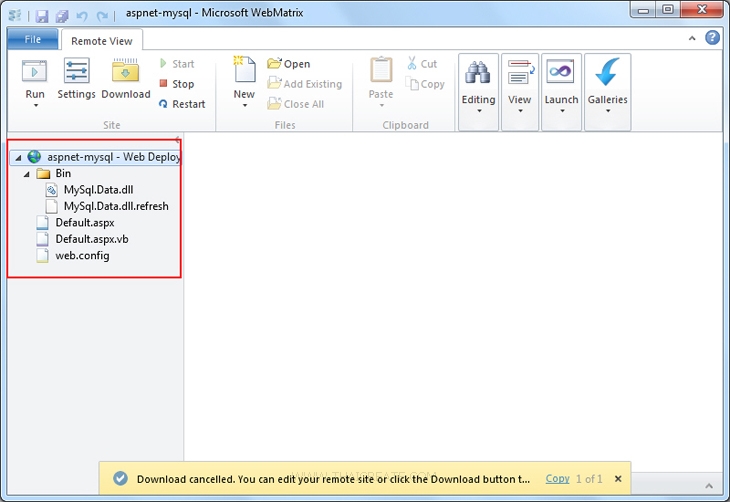This screenshot has height=502, width=730.
Task: Expand the Launch dropdown arrow
Action: pyautogui.click(x=562, y=111)
